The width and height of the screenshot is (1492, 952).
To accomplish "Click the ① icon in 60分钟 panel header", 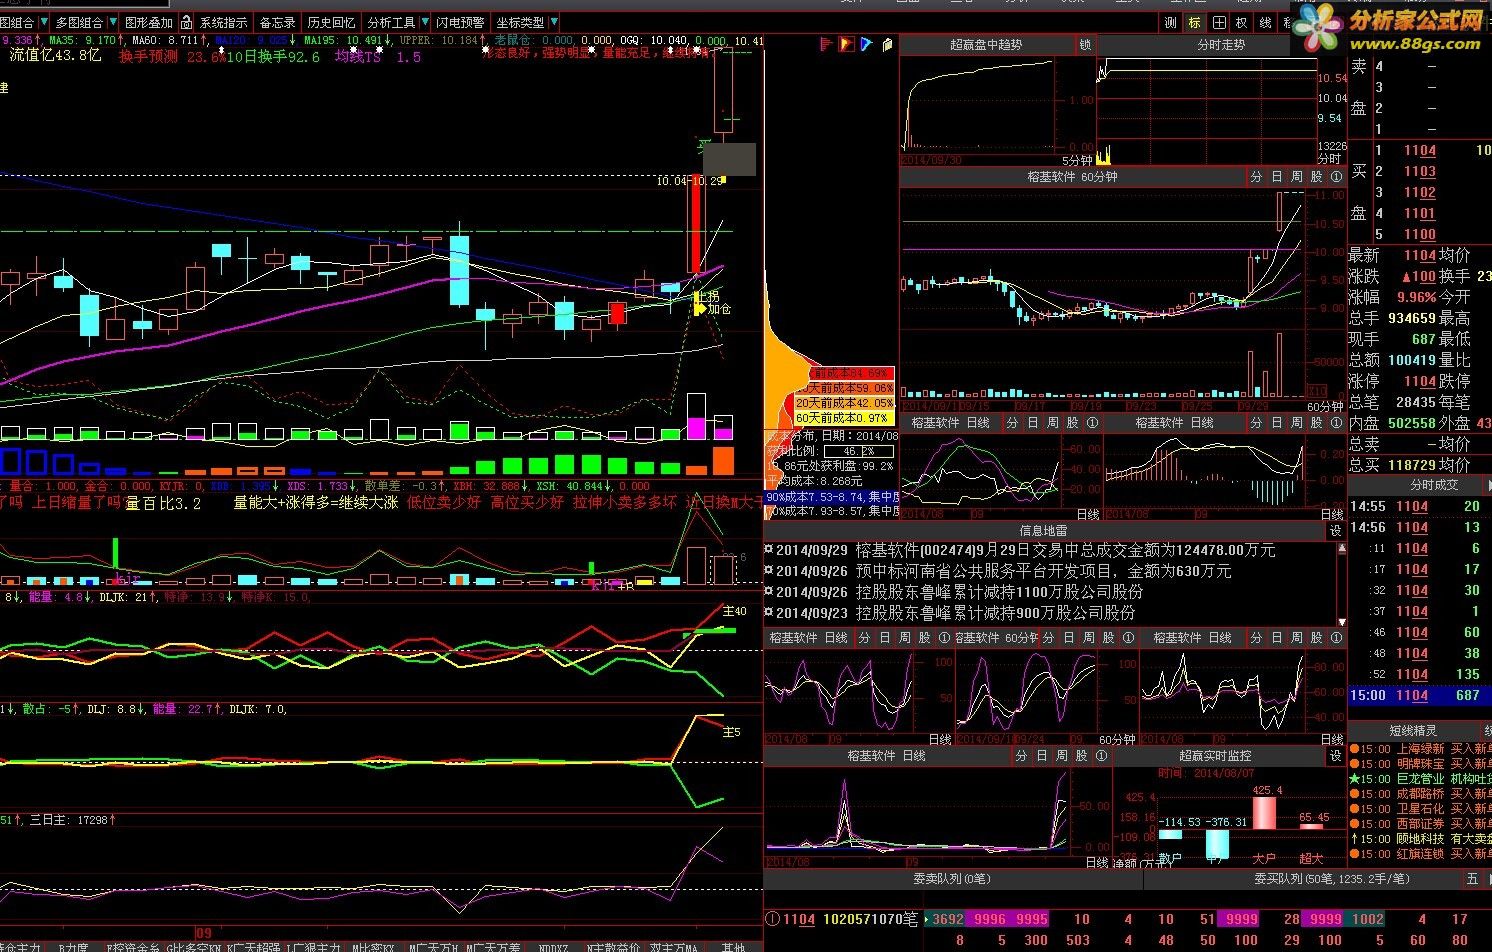I will (x=1337, y=177).
